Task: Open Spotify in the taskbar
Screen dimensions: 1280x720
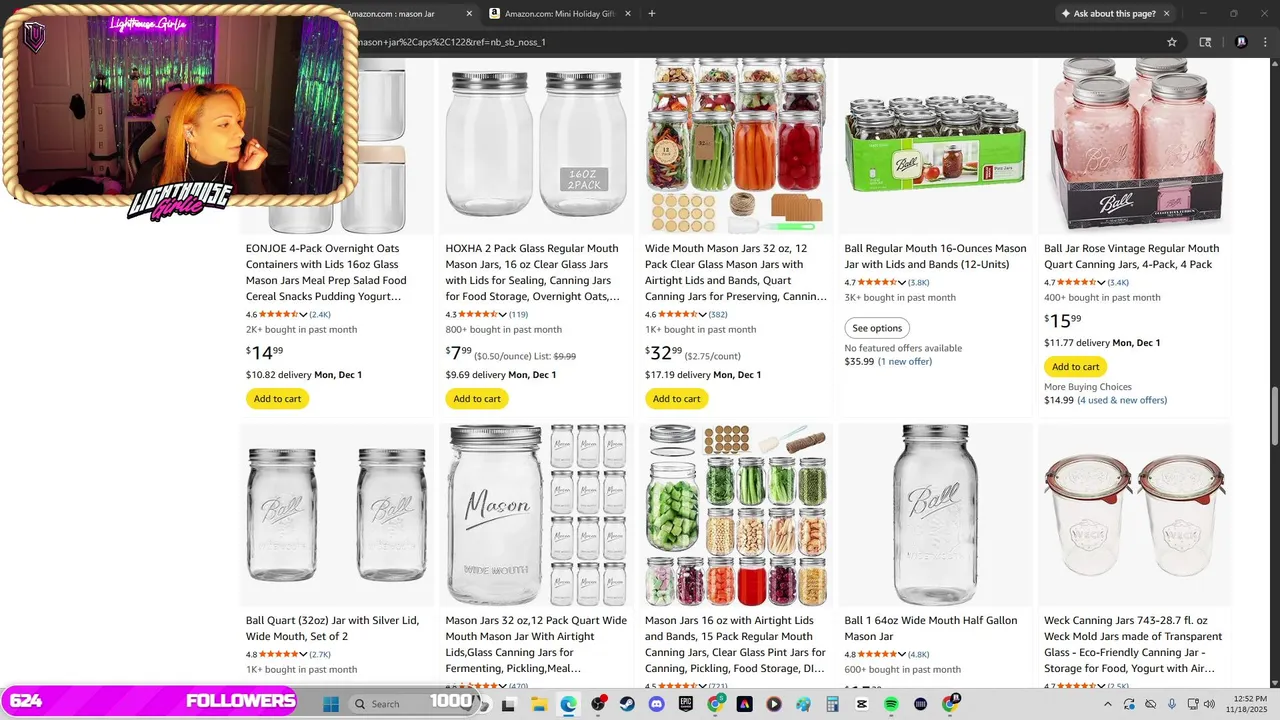Action: [891, 704]
